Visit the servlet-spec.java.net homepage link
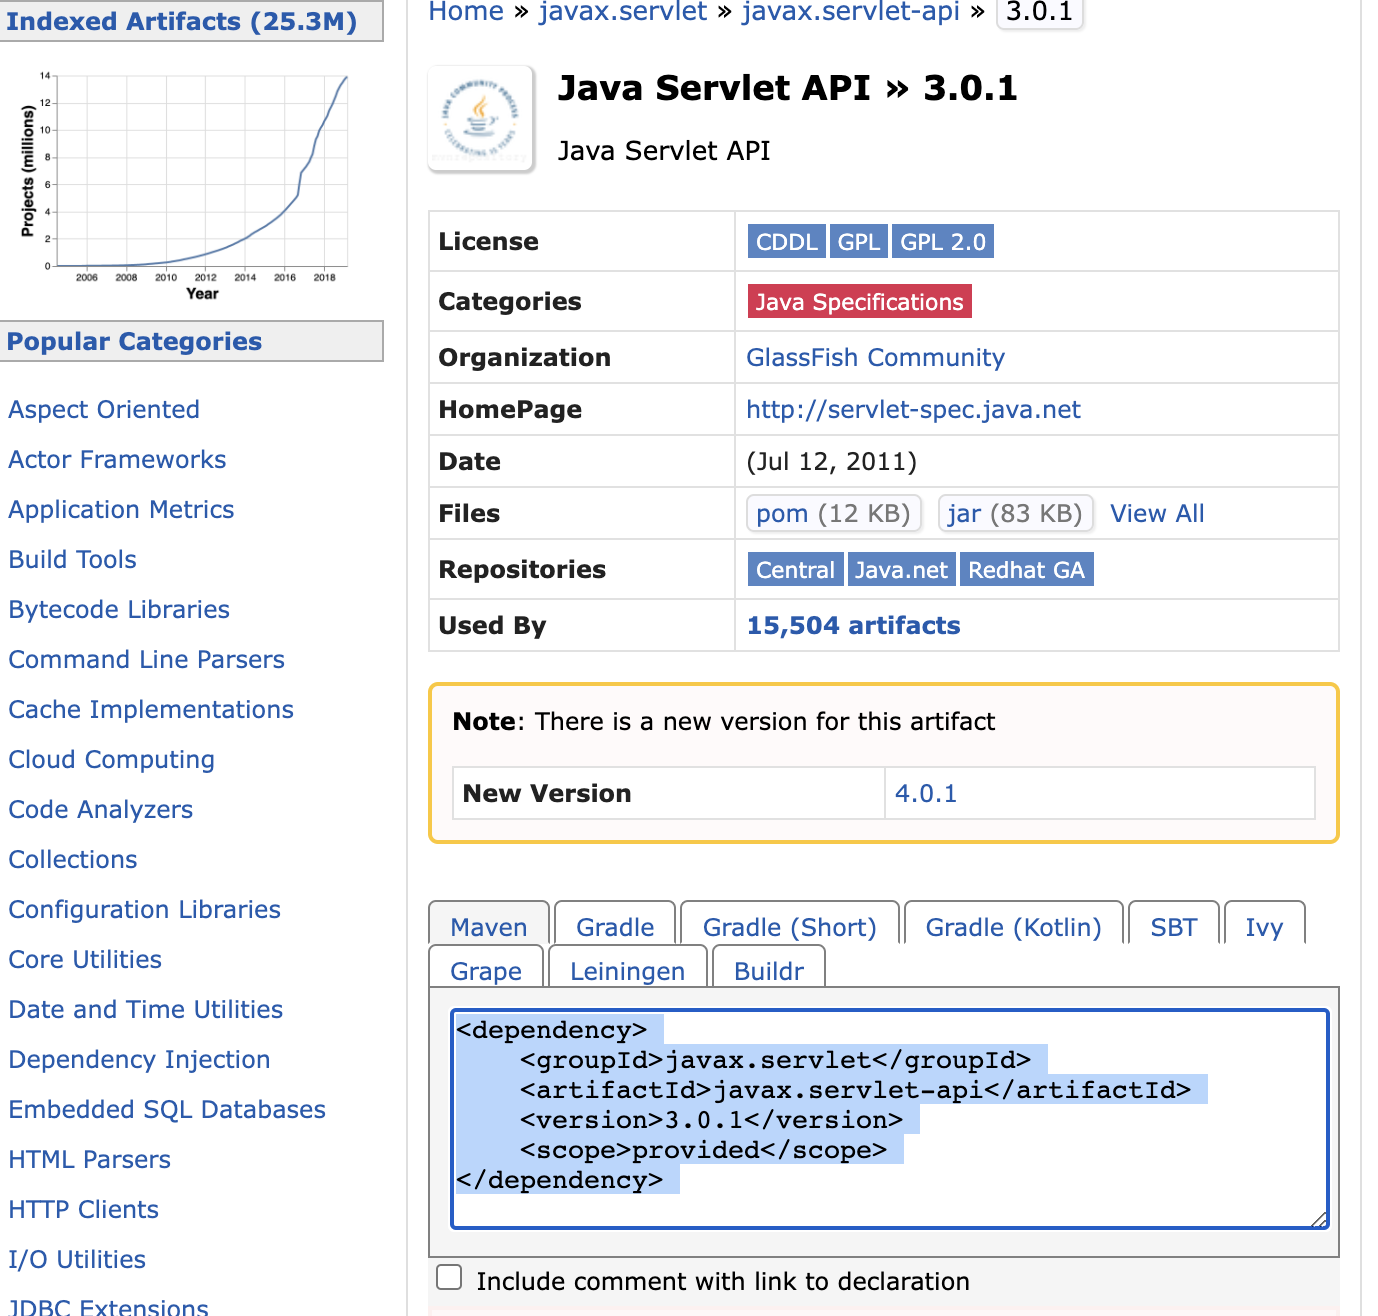Viewport: 1378px width, 1316px height. pos(913,409)
